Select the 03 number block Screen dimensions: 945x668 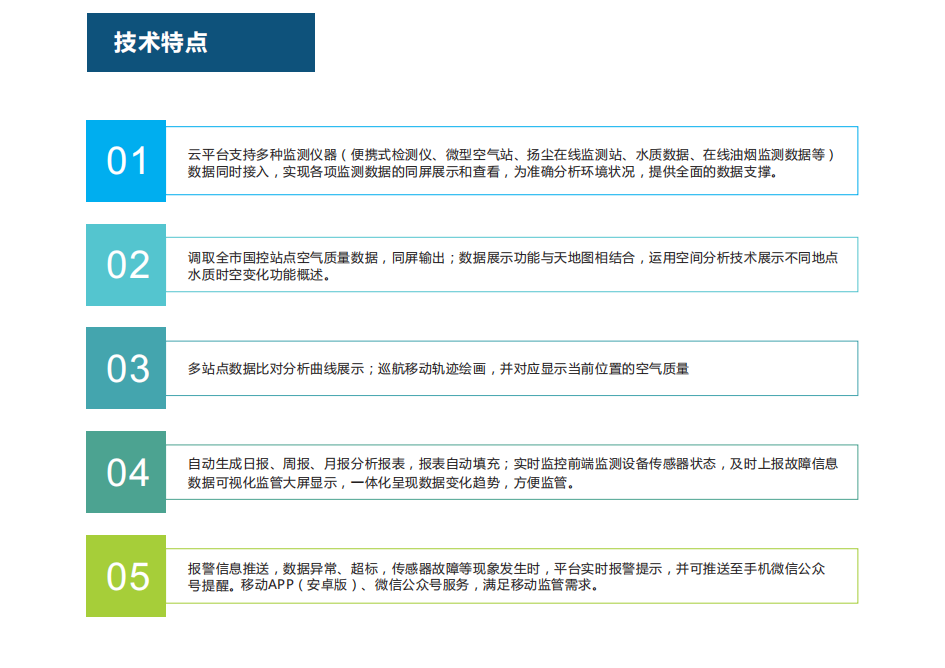(126, 368)
